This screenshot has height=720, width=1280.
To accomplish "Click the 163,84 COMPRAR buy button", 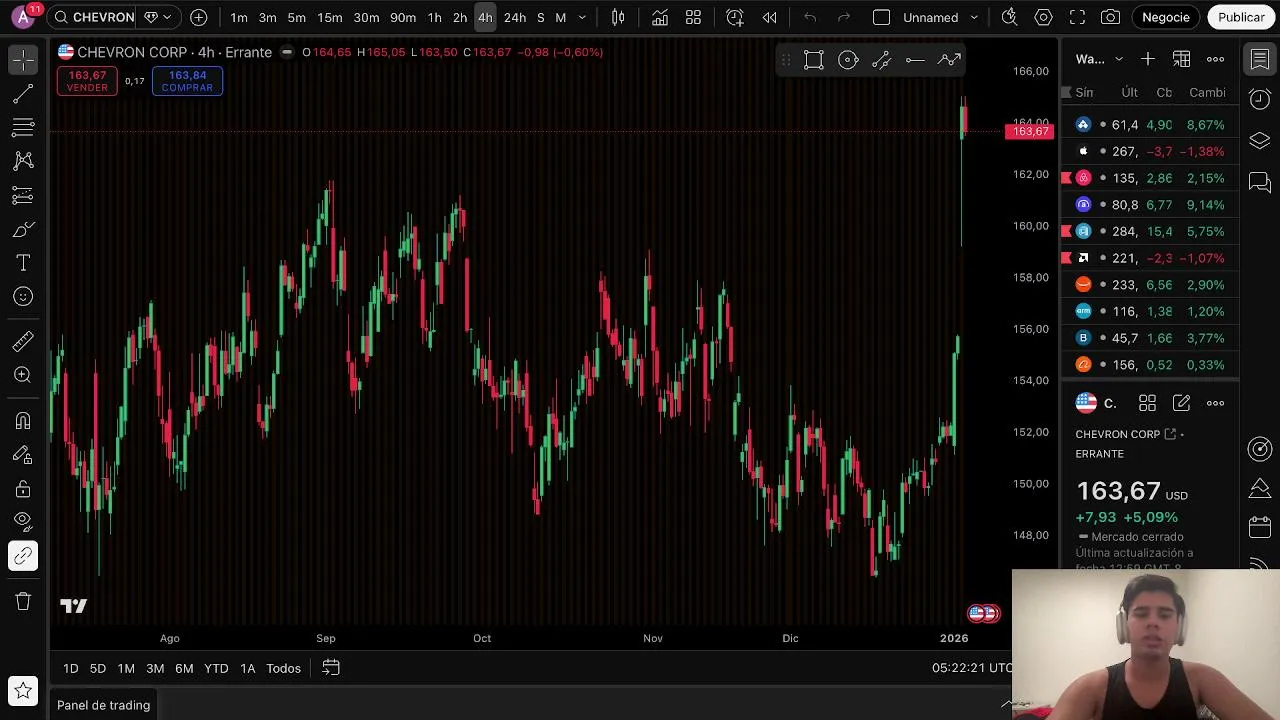I will pos(187,81).
